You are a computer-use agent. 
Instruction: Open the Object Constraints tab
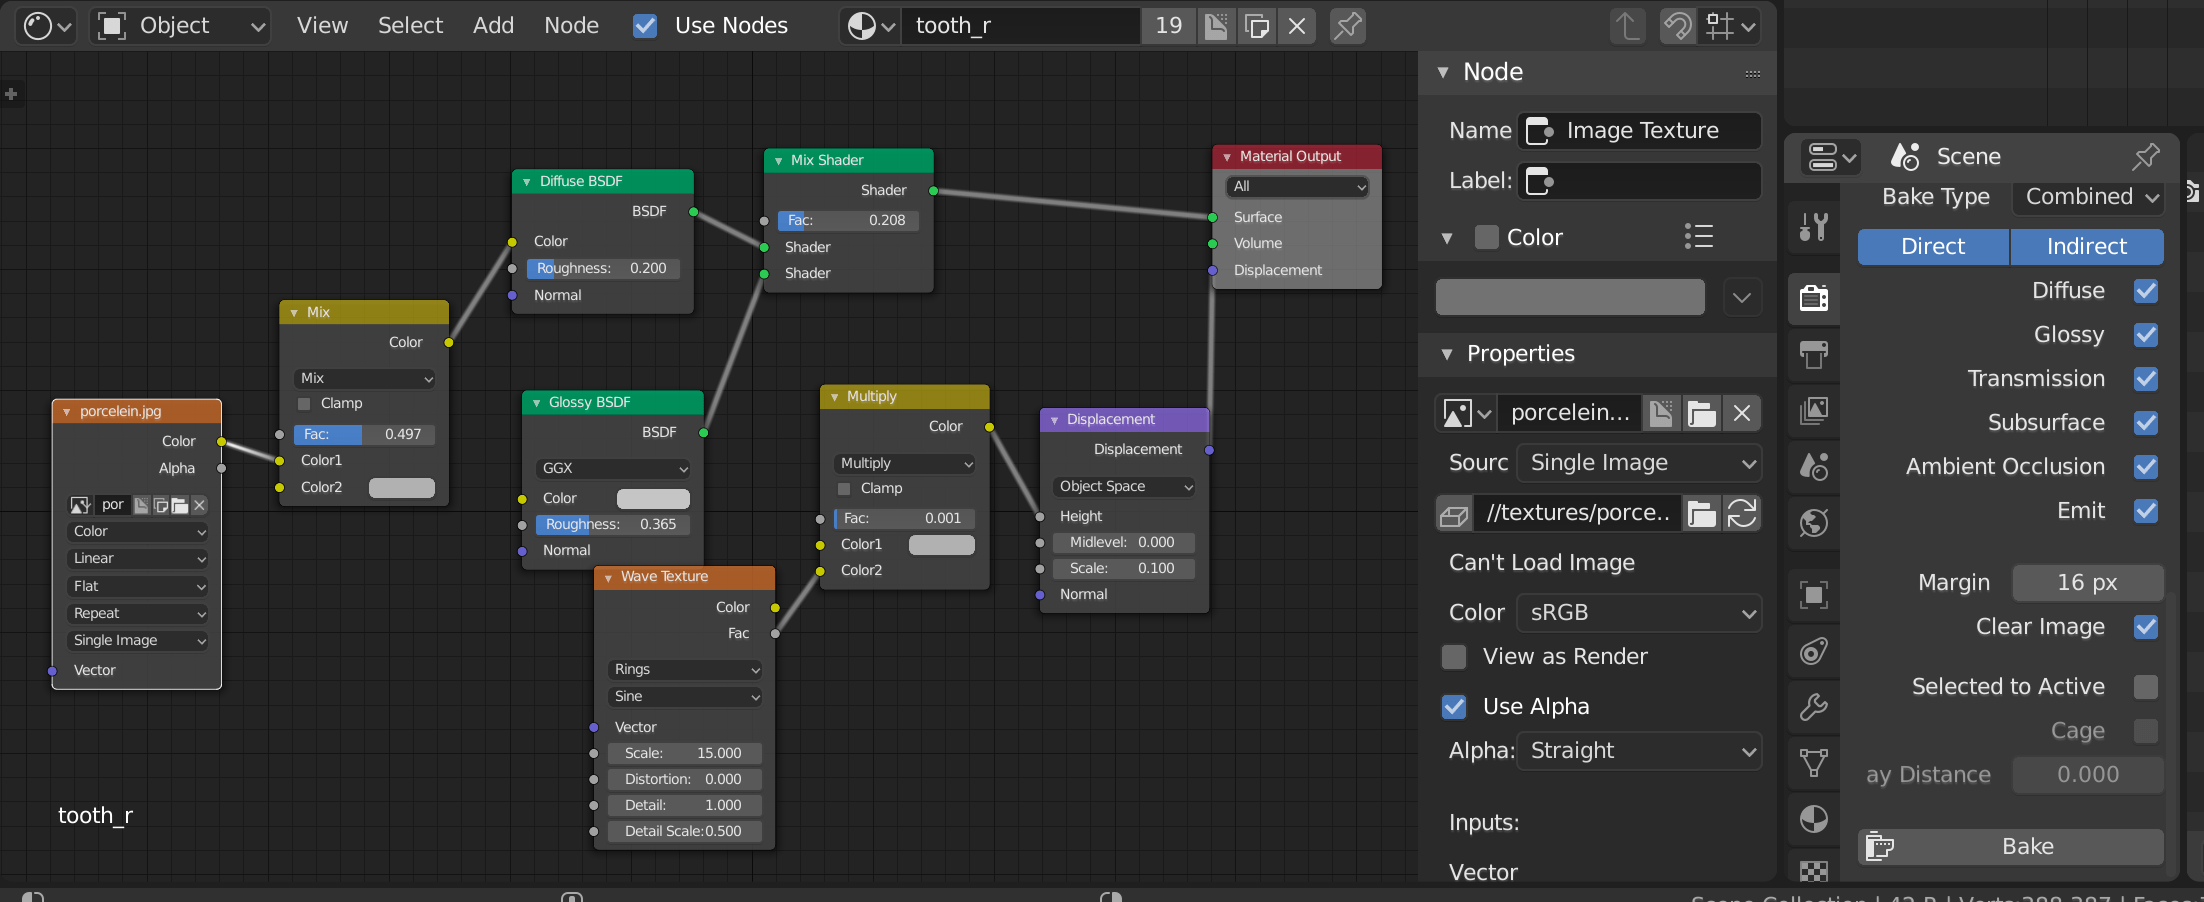1814,652
